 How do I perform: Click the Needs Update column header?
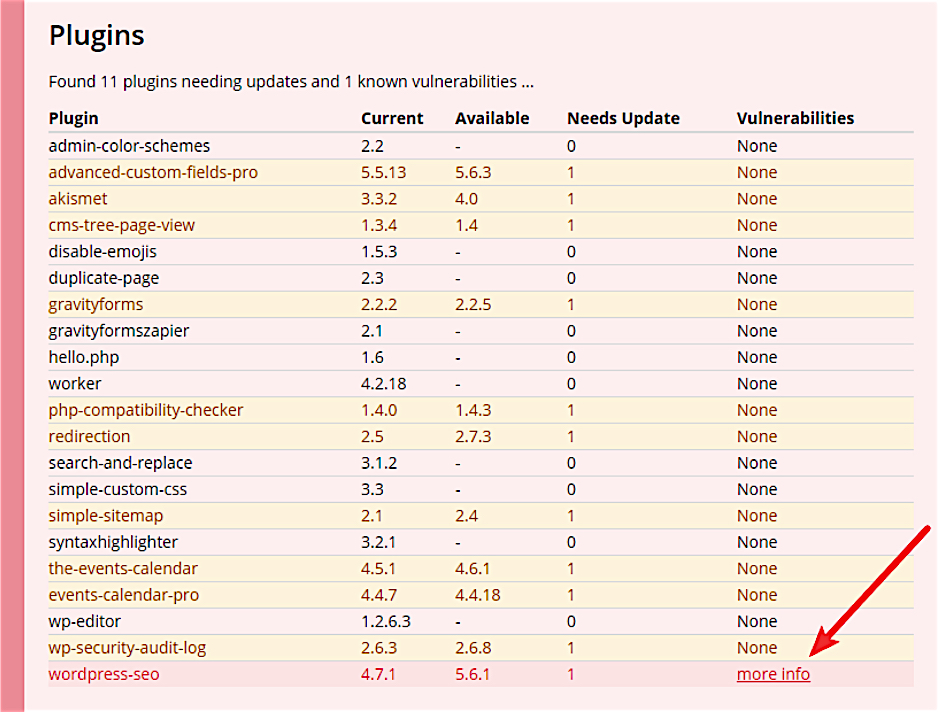tap(623, 119)
